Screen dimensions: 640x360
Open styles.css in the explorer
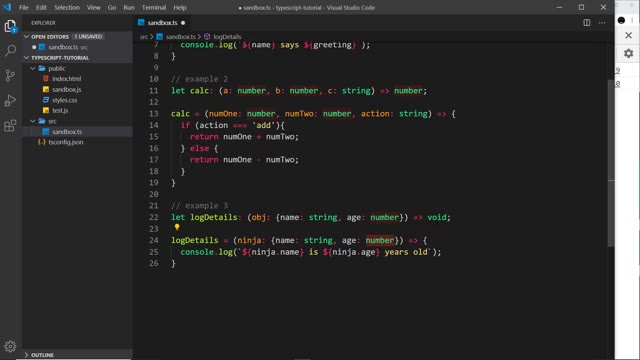(64, 100)
